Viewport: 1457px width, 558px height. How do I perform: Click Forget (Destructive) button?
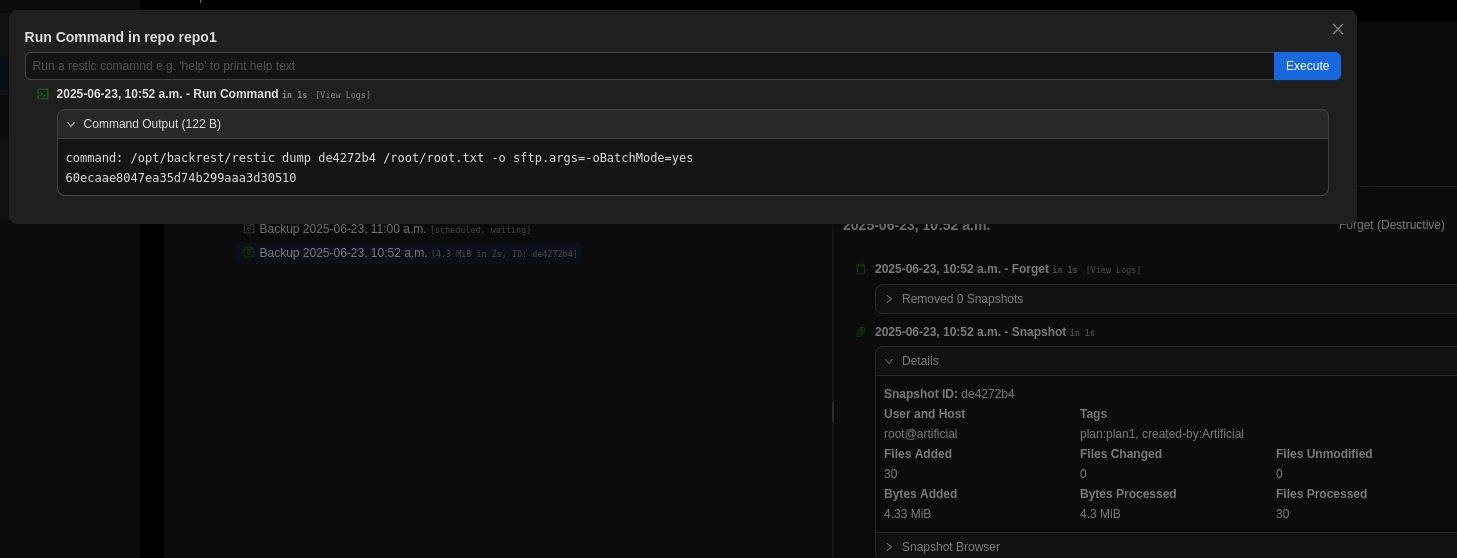1391,225
